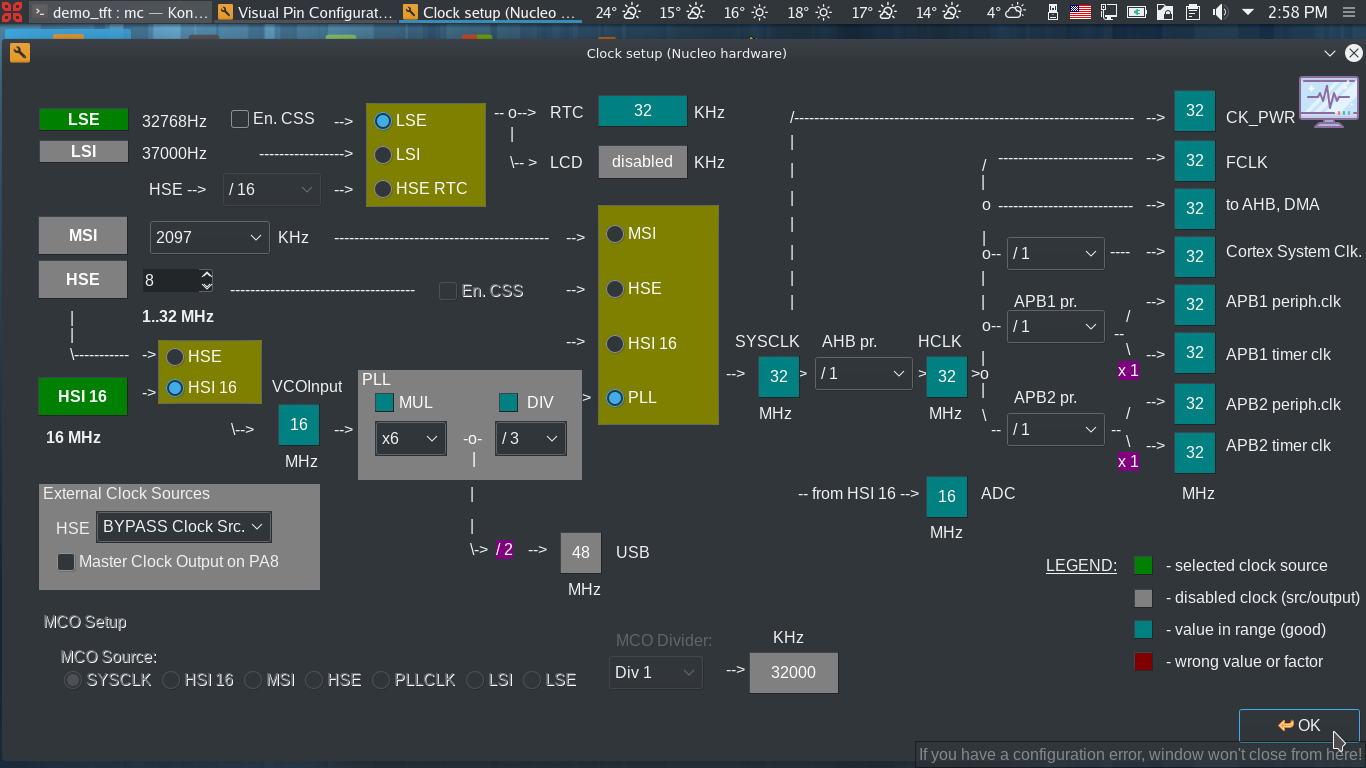
Task: Expand the AHB prescaler dropdown
Action: point(862,374)
